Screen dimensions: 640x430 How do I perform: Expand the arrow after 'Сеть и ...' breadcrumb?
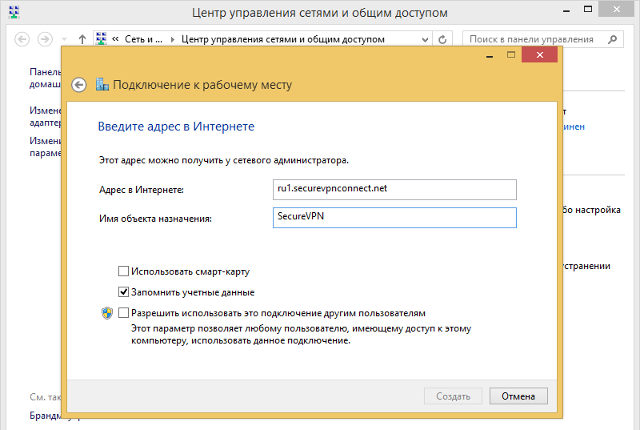(172, 40)
